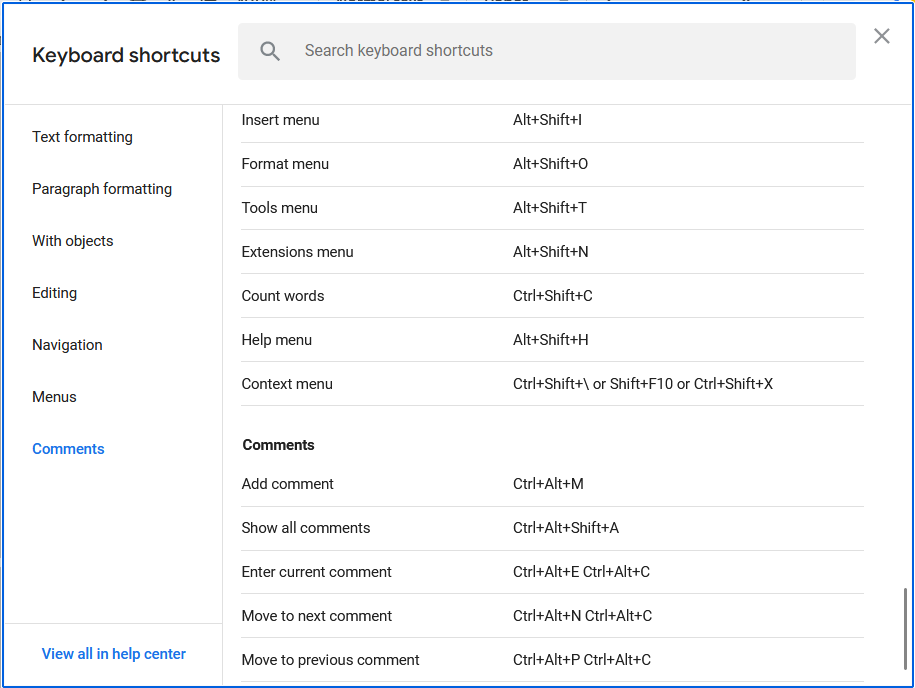Jump to With objects shortcuts

(73, 241)
